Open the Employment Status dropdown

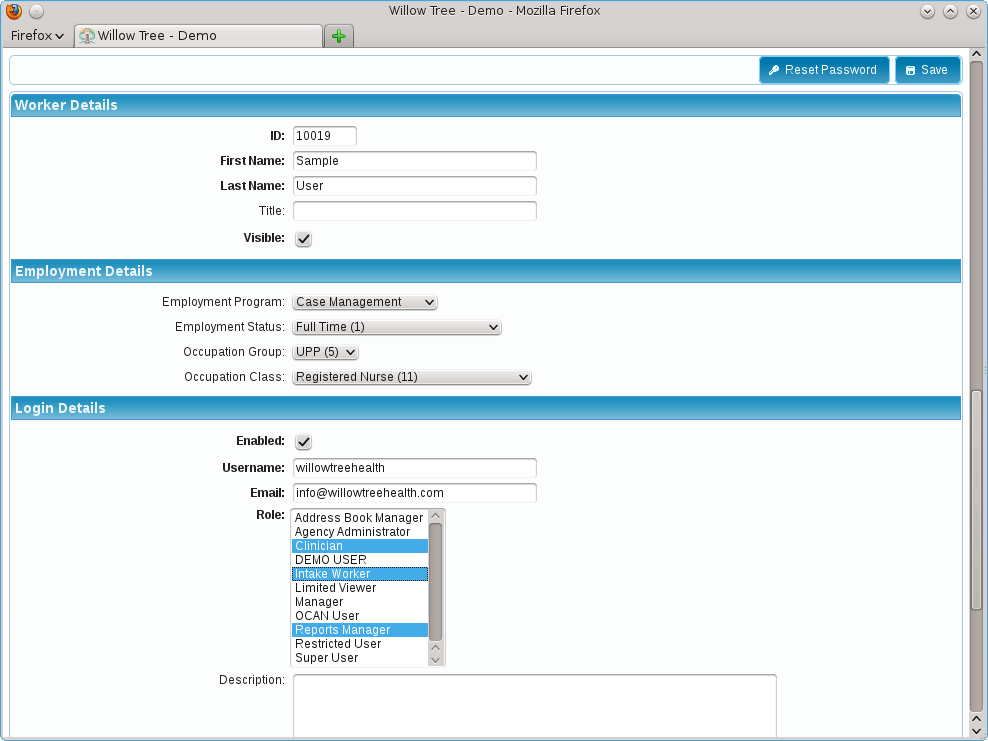[x=397, y=327]
